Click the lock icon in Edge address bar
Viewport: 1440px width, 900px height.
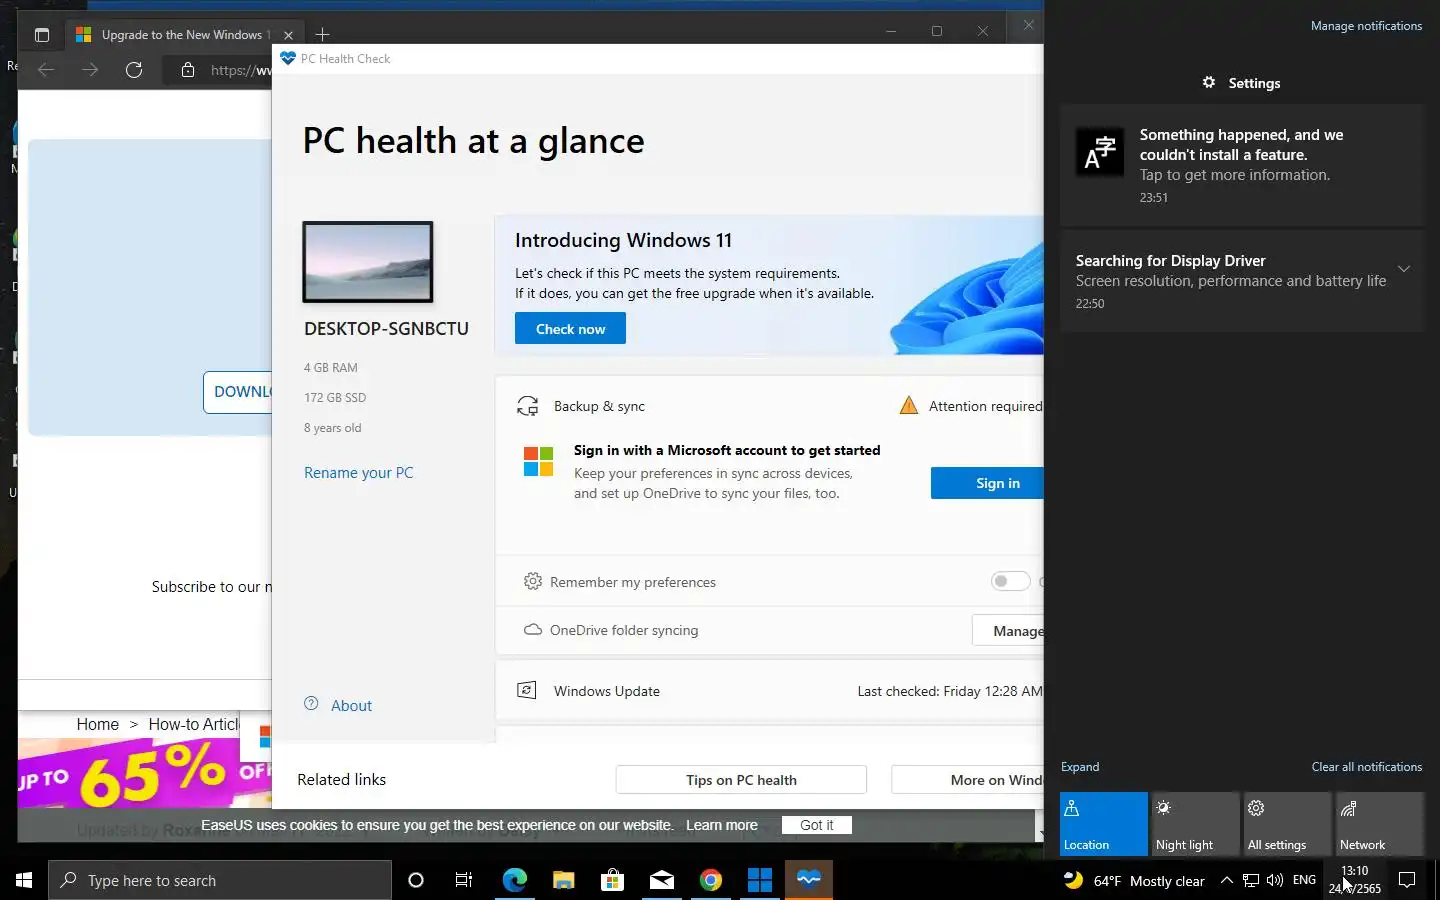pos(187,70)
